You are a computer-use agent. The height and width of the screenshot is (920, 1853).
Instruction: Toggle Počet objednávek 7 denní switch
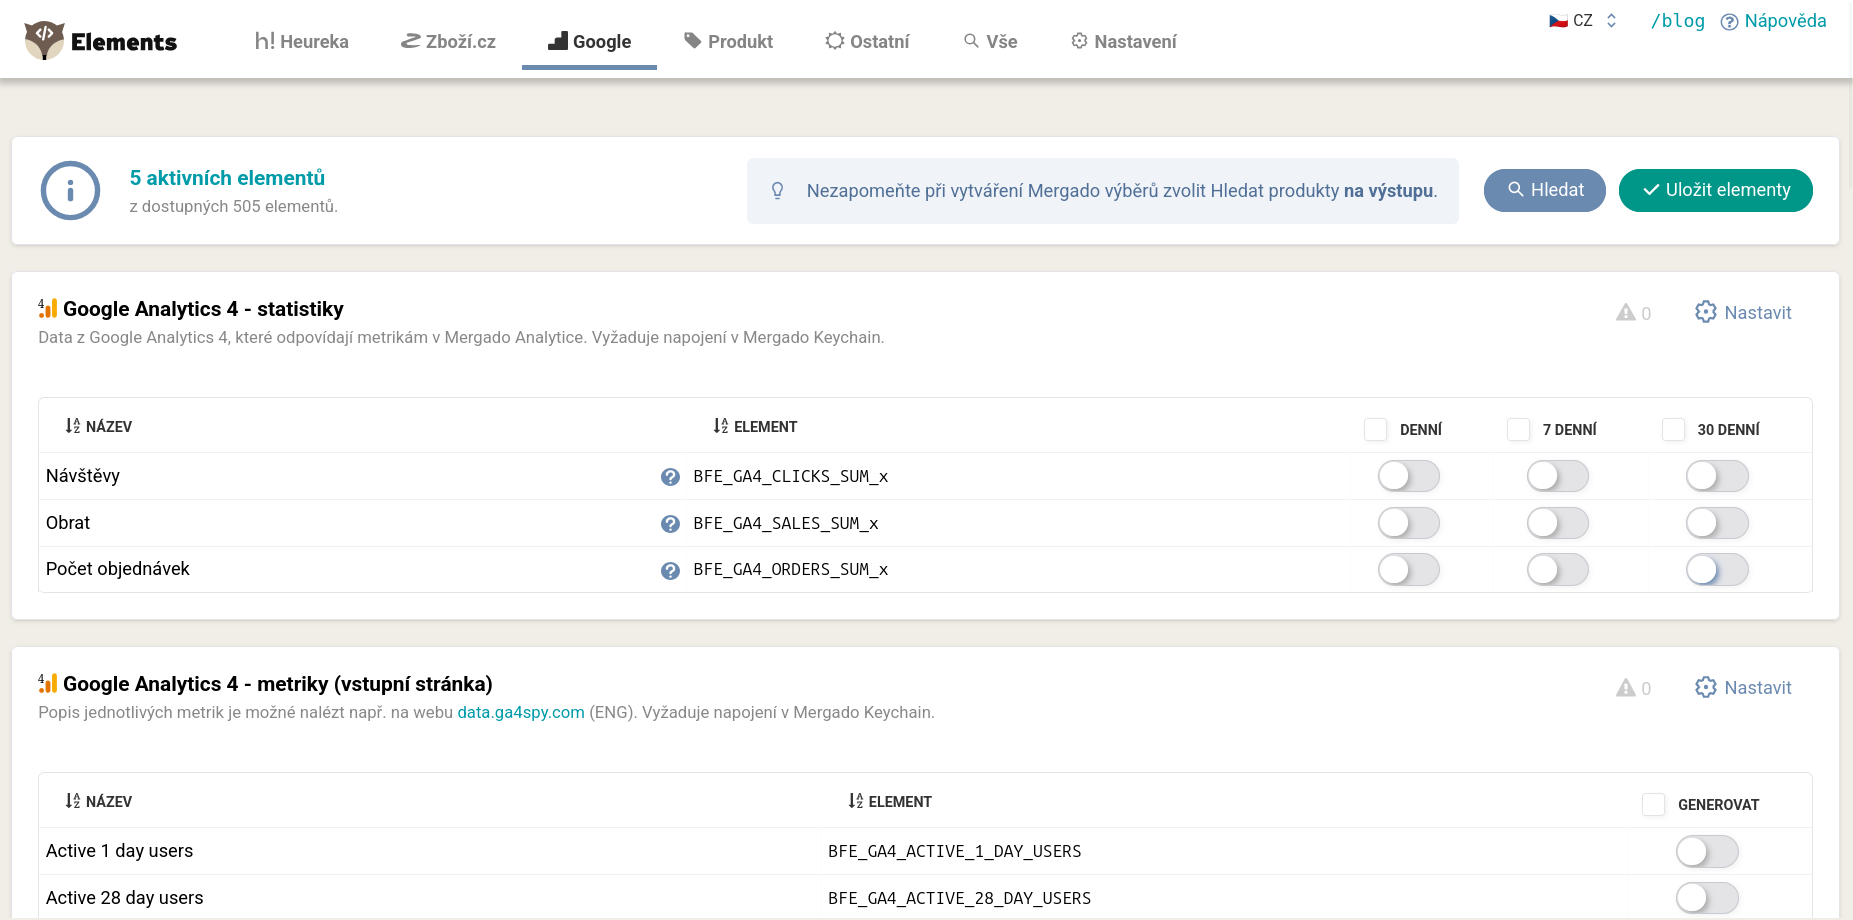click(x=1557, y=570)
